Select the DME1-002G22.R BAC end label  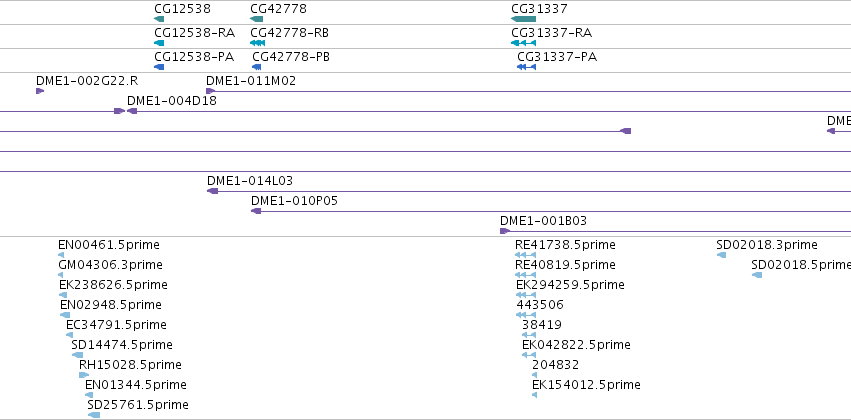tap(87, 81)
